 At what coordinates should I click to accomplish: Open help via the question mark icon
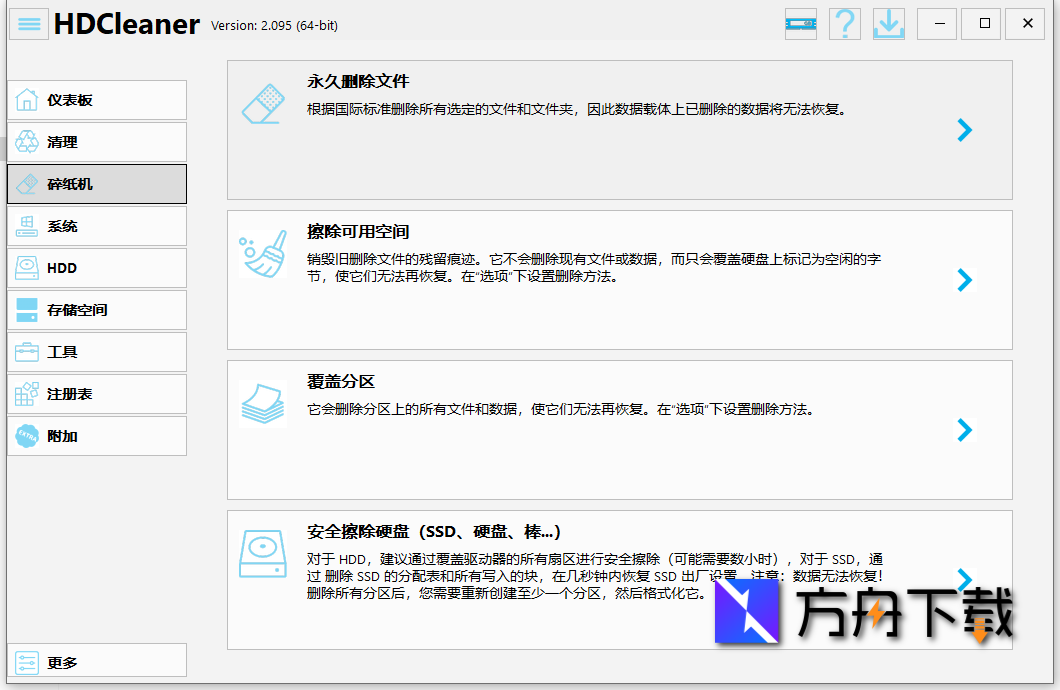[x=844, y=23]
